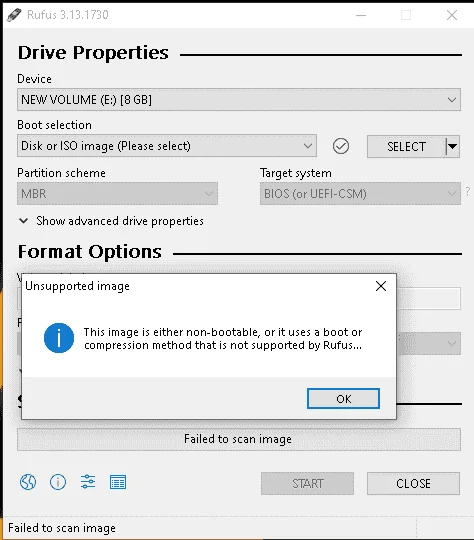
Task: Open the settings sliders icon
Action: click(x=88, y=482)
